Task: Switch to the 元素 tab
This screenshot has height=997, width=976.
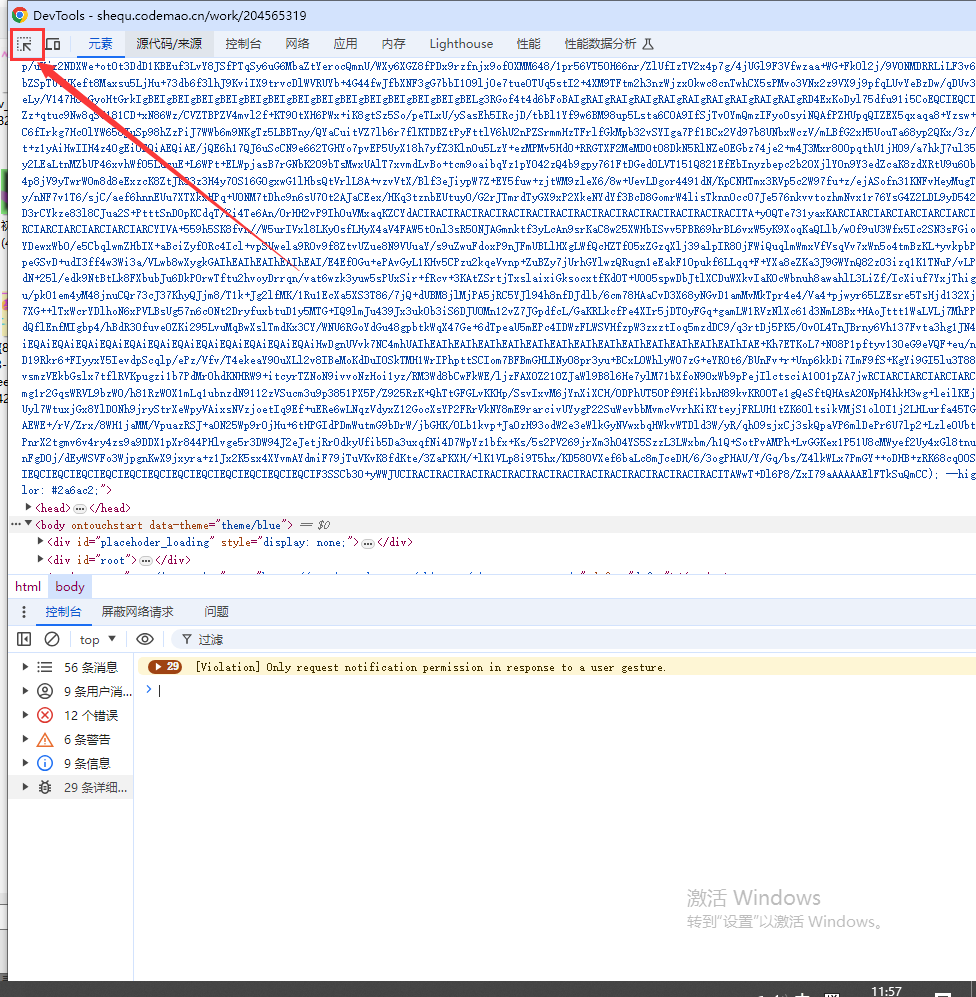Action: tap(100, 44)
